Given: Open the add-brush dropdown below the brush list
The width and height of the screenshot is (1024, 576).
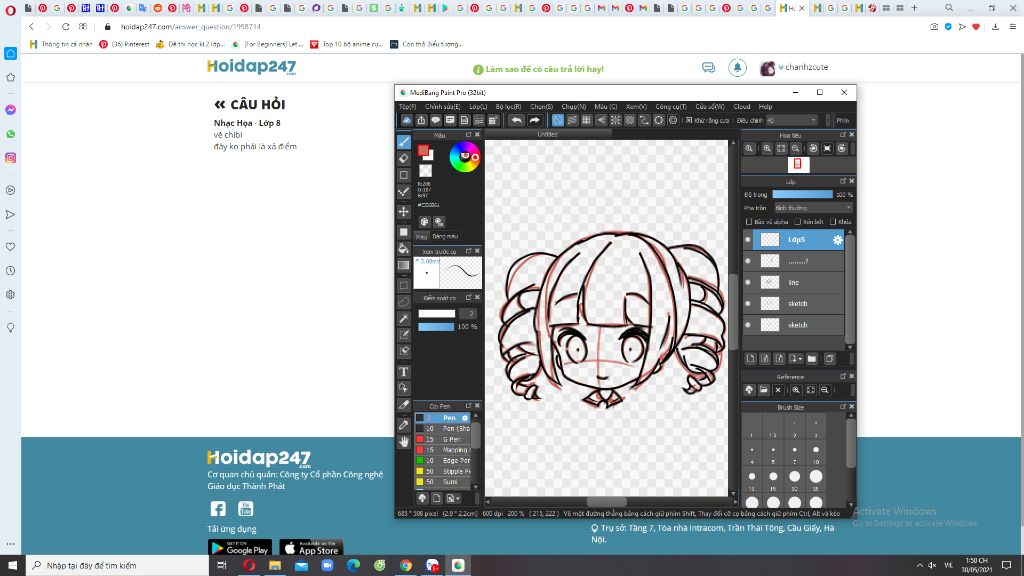Looking at the screenshot, I should [453, 498].
